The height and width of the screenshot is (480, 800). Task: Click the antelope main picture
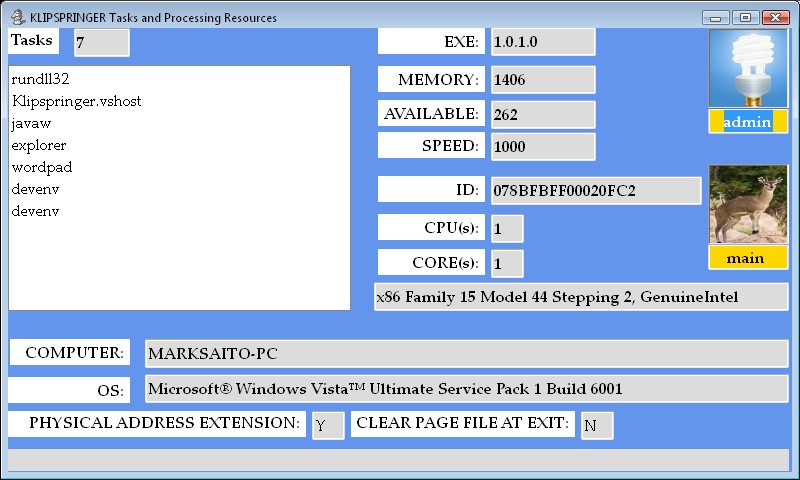748,204
